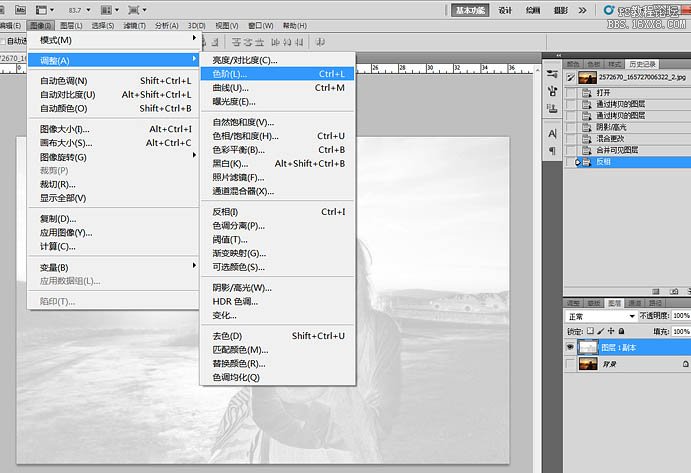Viewport: 691px width, 473px height.
Task: Switch to the 历史记录 tab
Action: pos(643,64)
